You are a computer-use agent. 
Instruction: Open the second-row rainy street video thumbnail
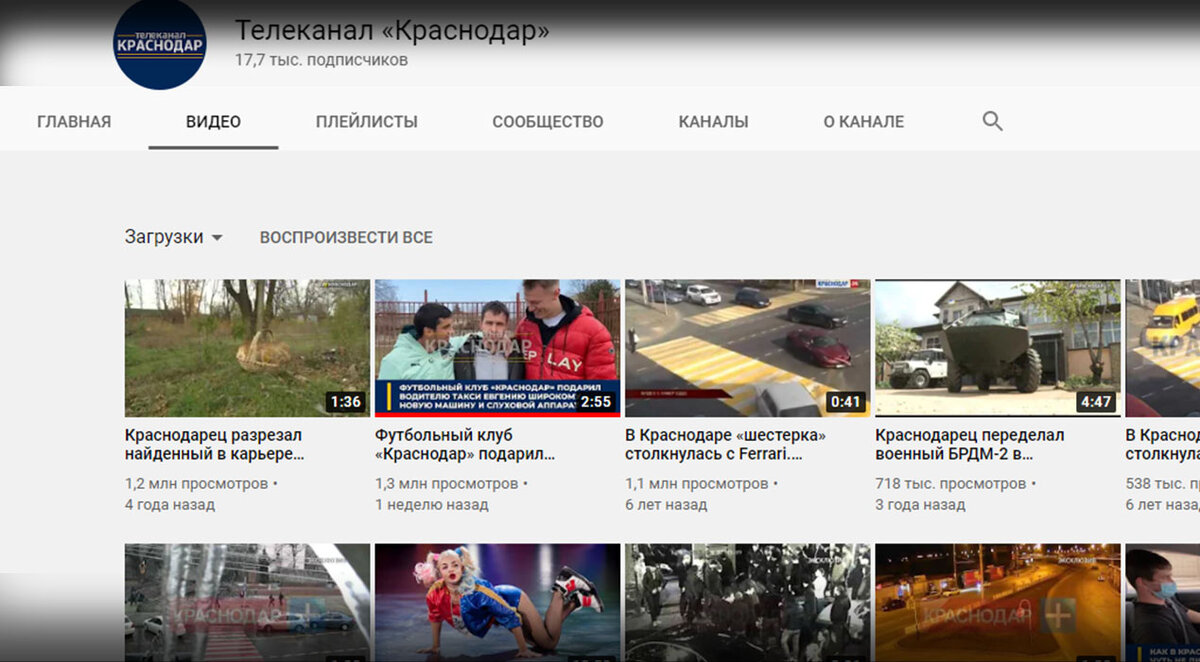247,602
